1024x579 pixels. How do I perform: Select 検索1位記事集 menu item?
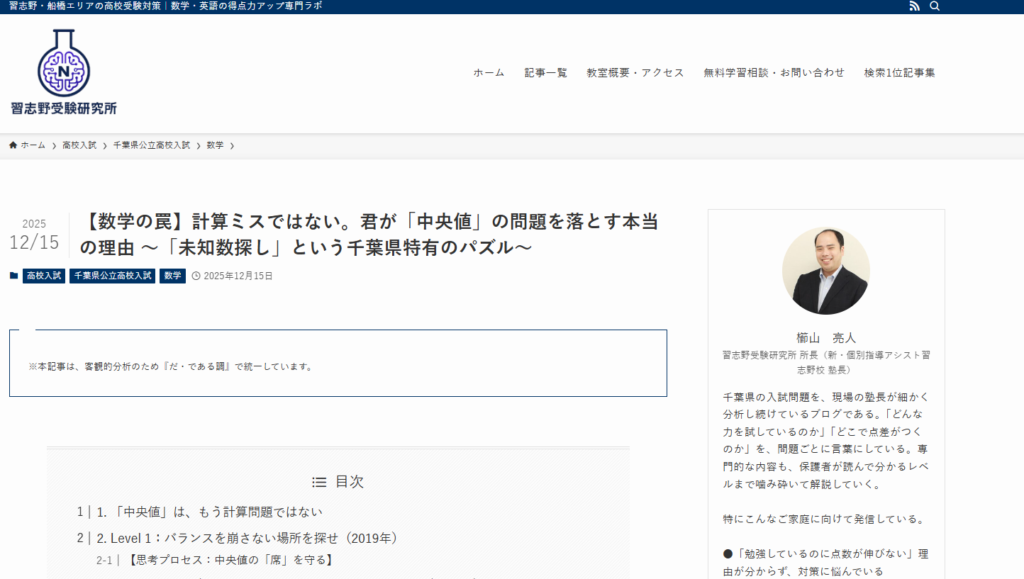(899, 73)
